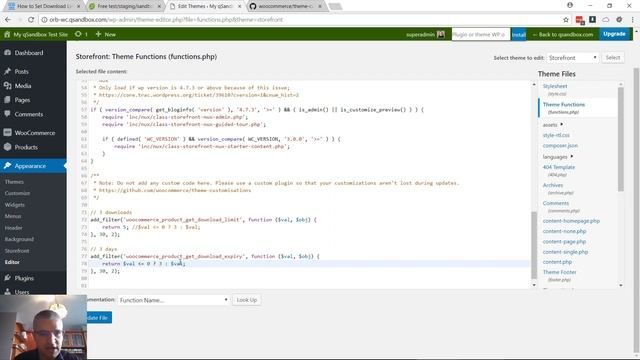
Task: Open Chrome's three-dot menu
Action: point(633,19)
